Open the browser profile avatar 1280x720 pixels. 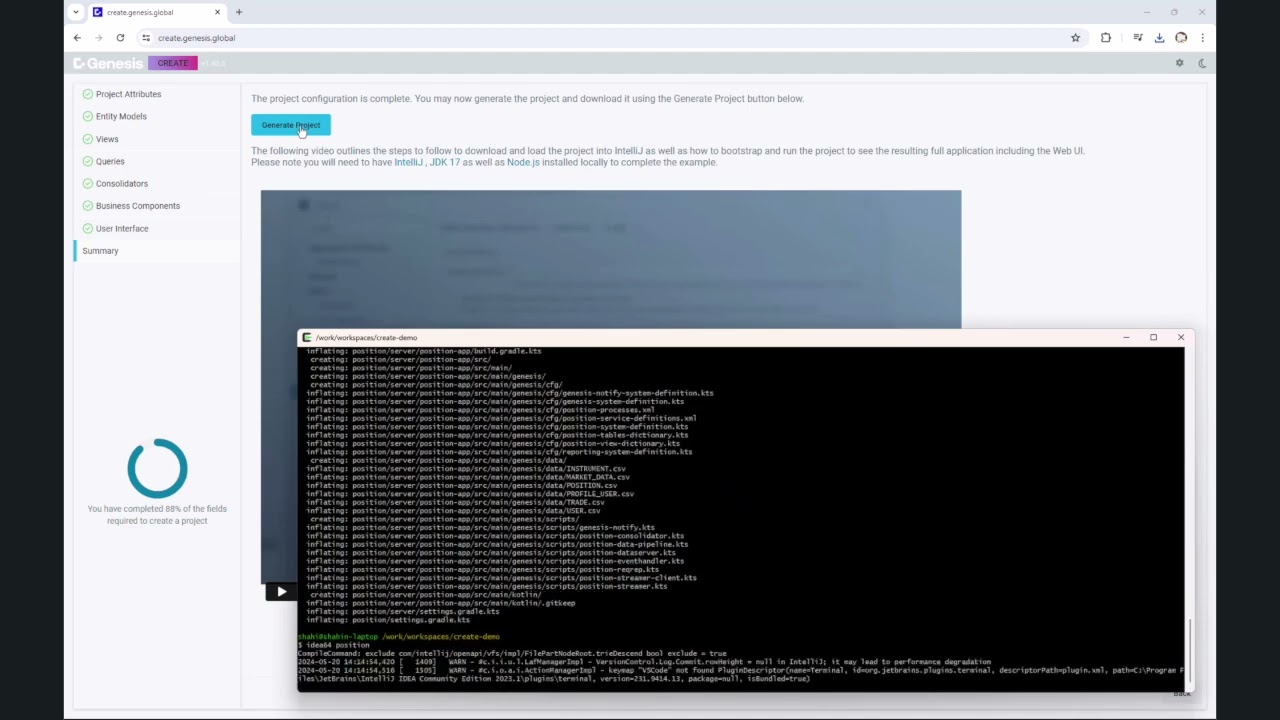1181,38
